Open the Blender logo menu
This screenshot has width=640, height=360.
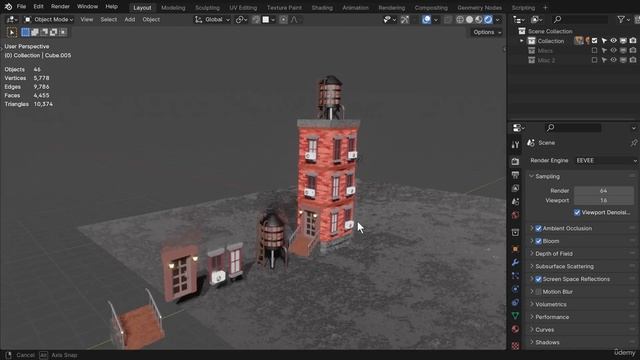tap(8, 7)
